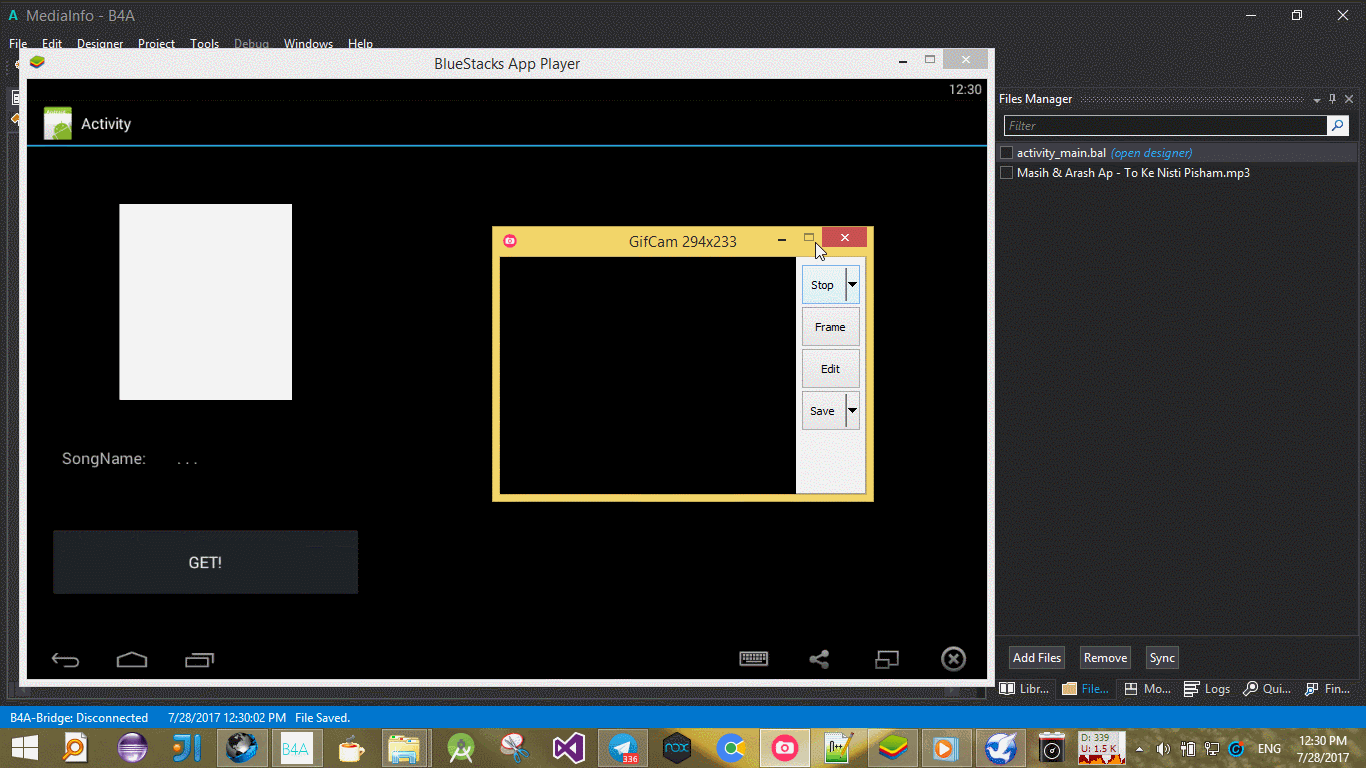The width and height of the screenshot is (1366, 768).
Task: Open the Project menu
Action: pos(156,44)
